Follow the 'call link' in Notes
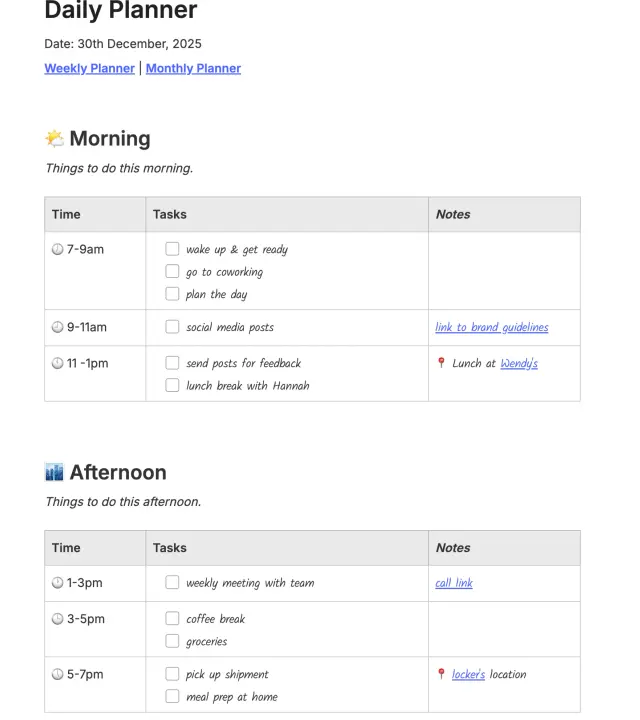 click(454, 583)
